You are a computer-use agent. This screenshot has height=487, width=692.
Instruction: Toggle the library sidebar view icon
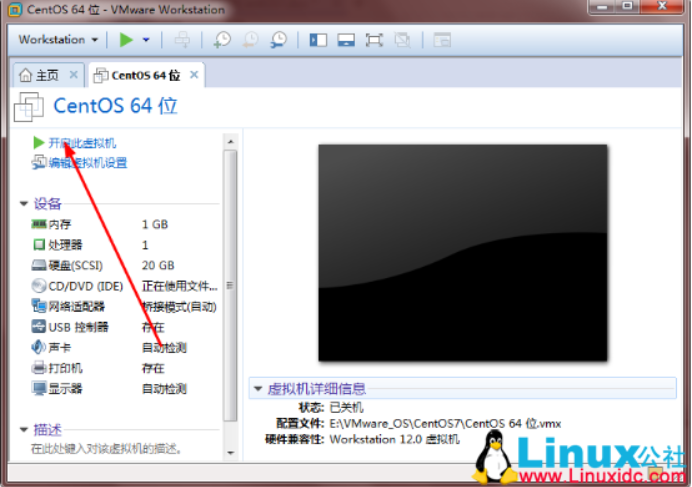coord(318,40)
